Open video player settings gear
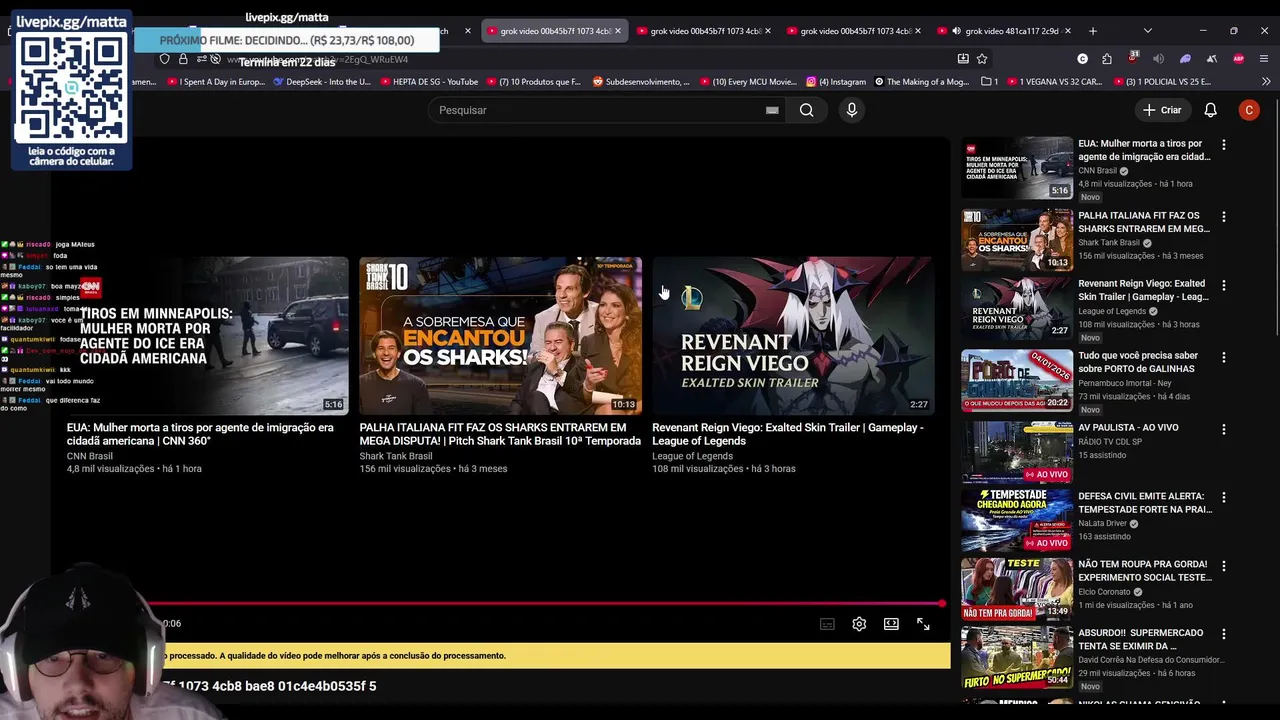 pyautogui.click(x=859, y=624)
